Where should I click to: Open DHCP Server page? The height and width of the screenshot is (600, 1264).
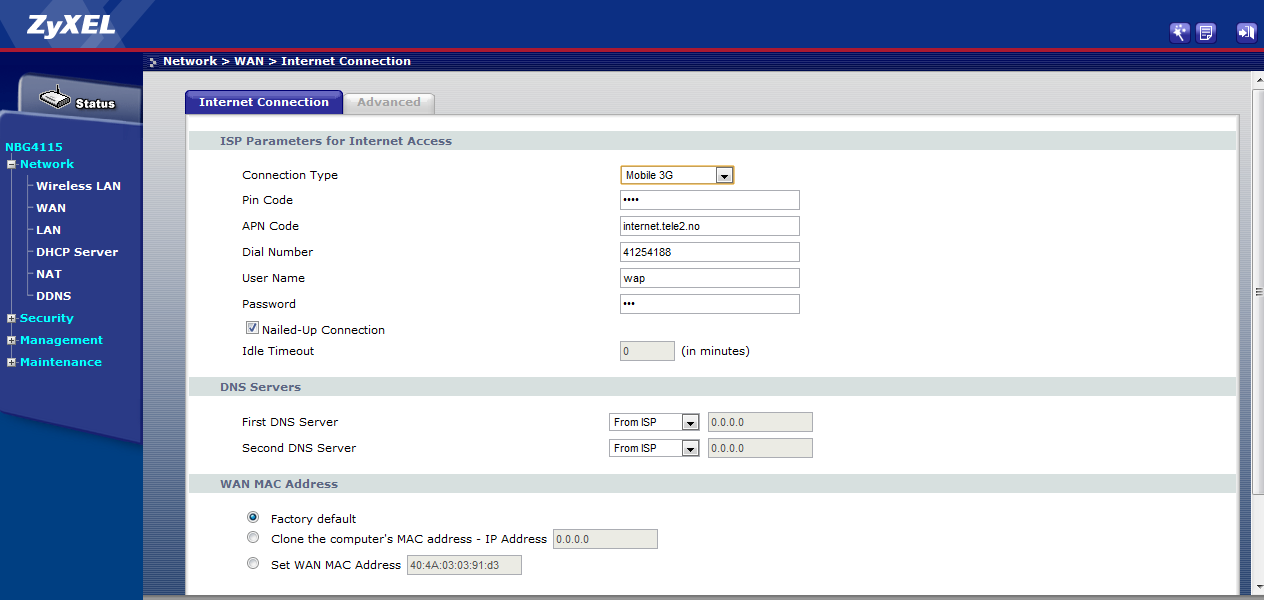[77, 252]
